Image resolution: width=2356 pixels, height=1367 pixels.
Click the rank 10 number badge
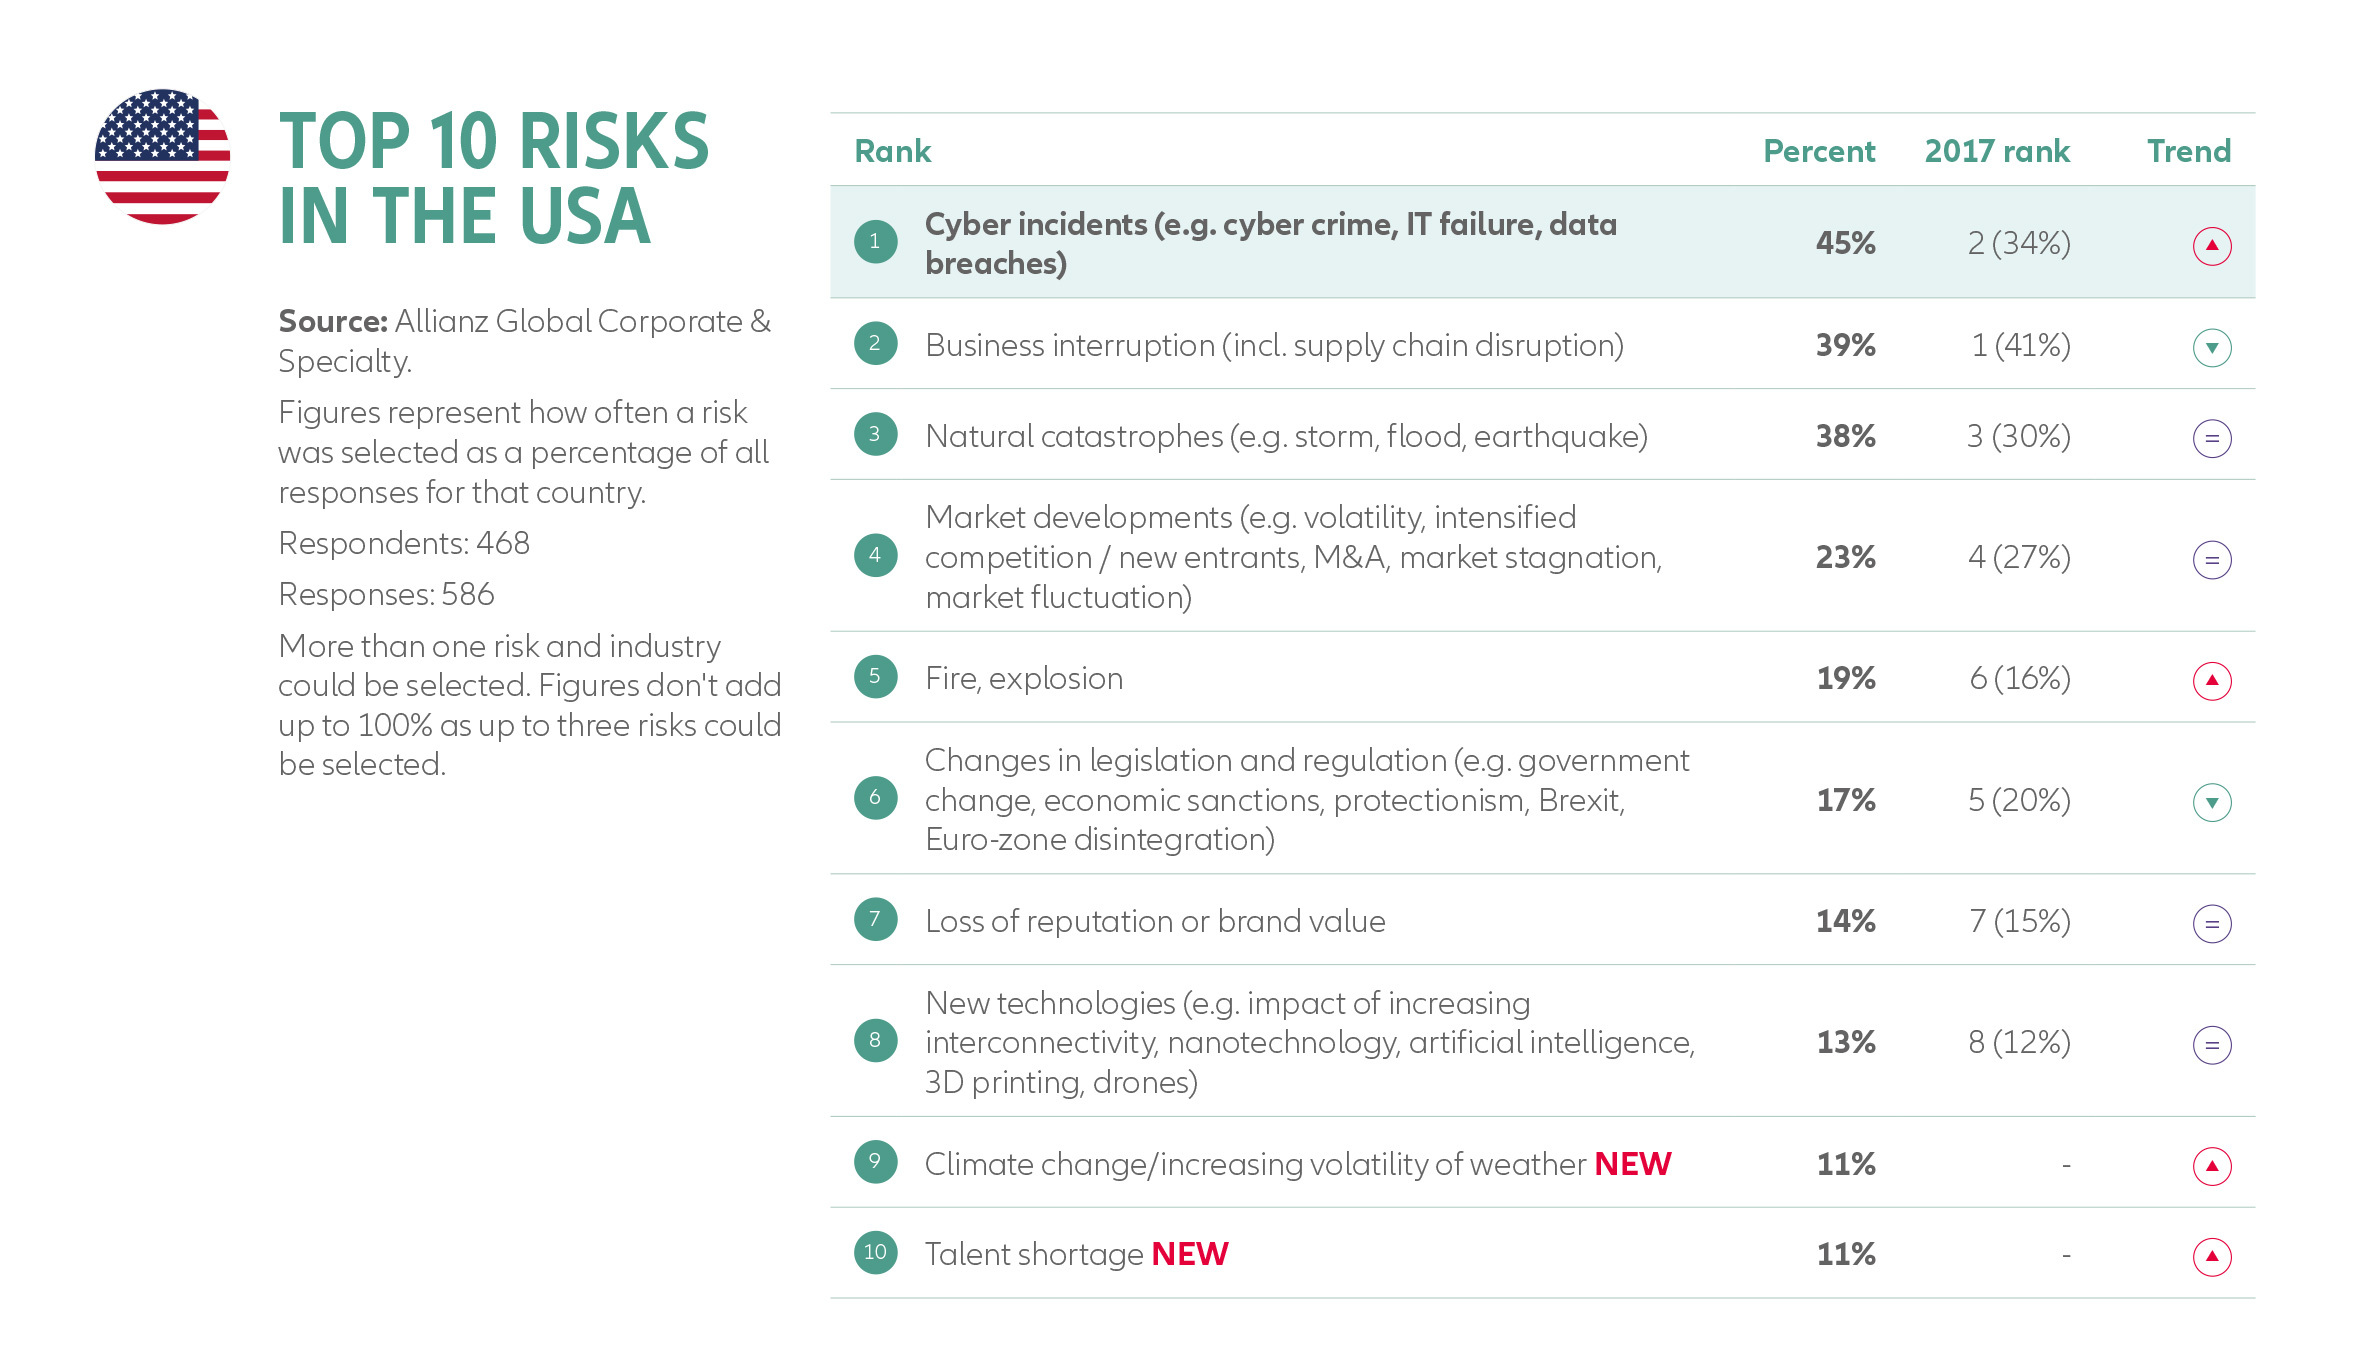click(875, 1252)
